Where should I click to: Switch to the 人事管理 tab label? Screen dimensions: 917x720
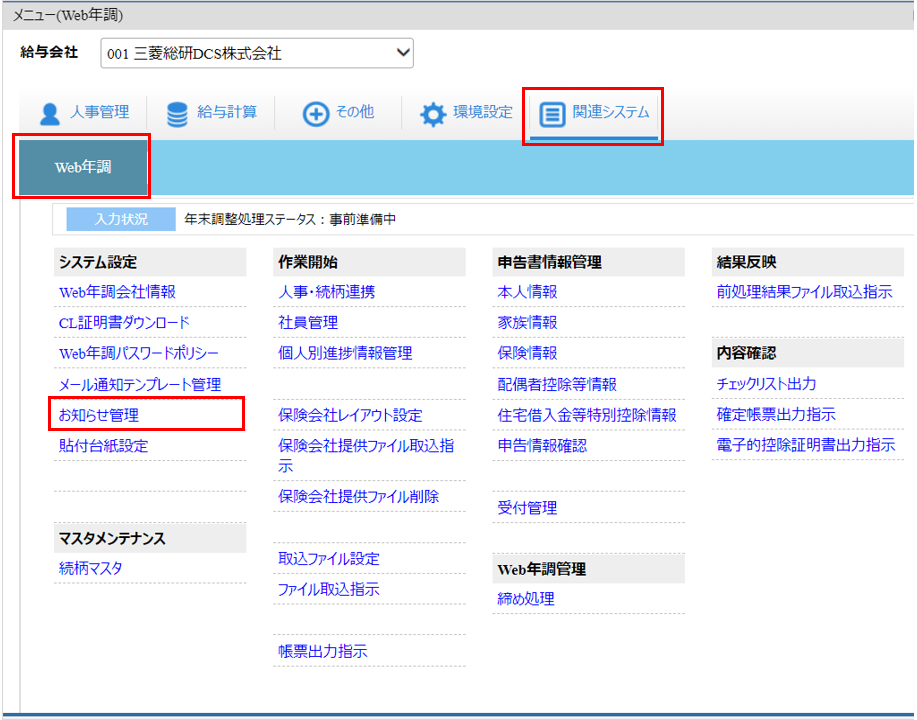tap(100, 112)
